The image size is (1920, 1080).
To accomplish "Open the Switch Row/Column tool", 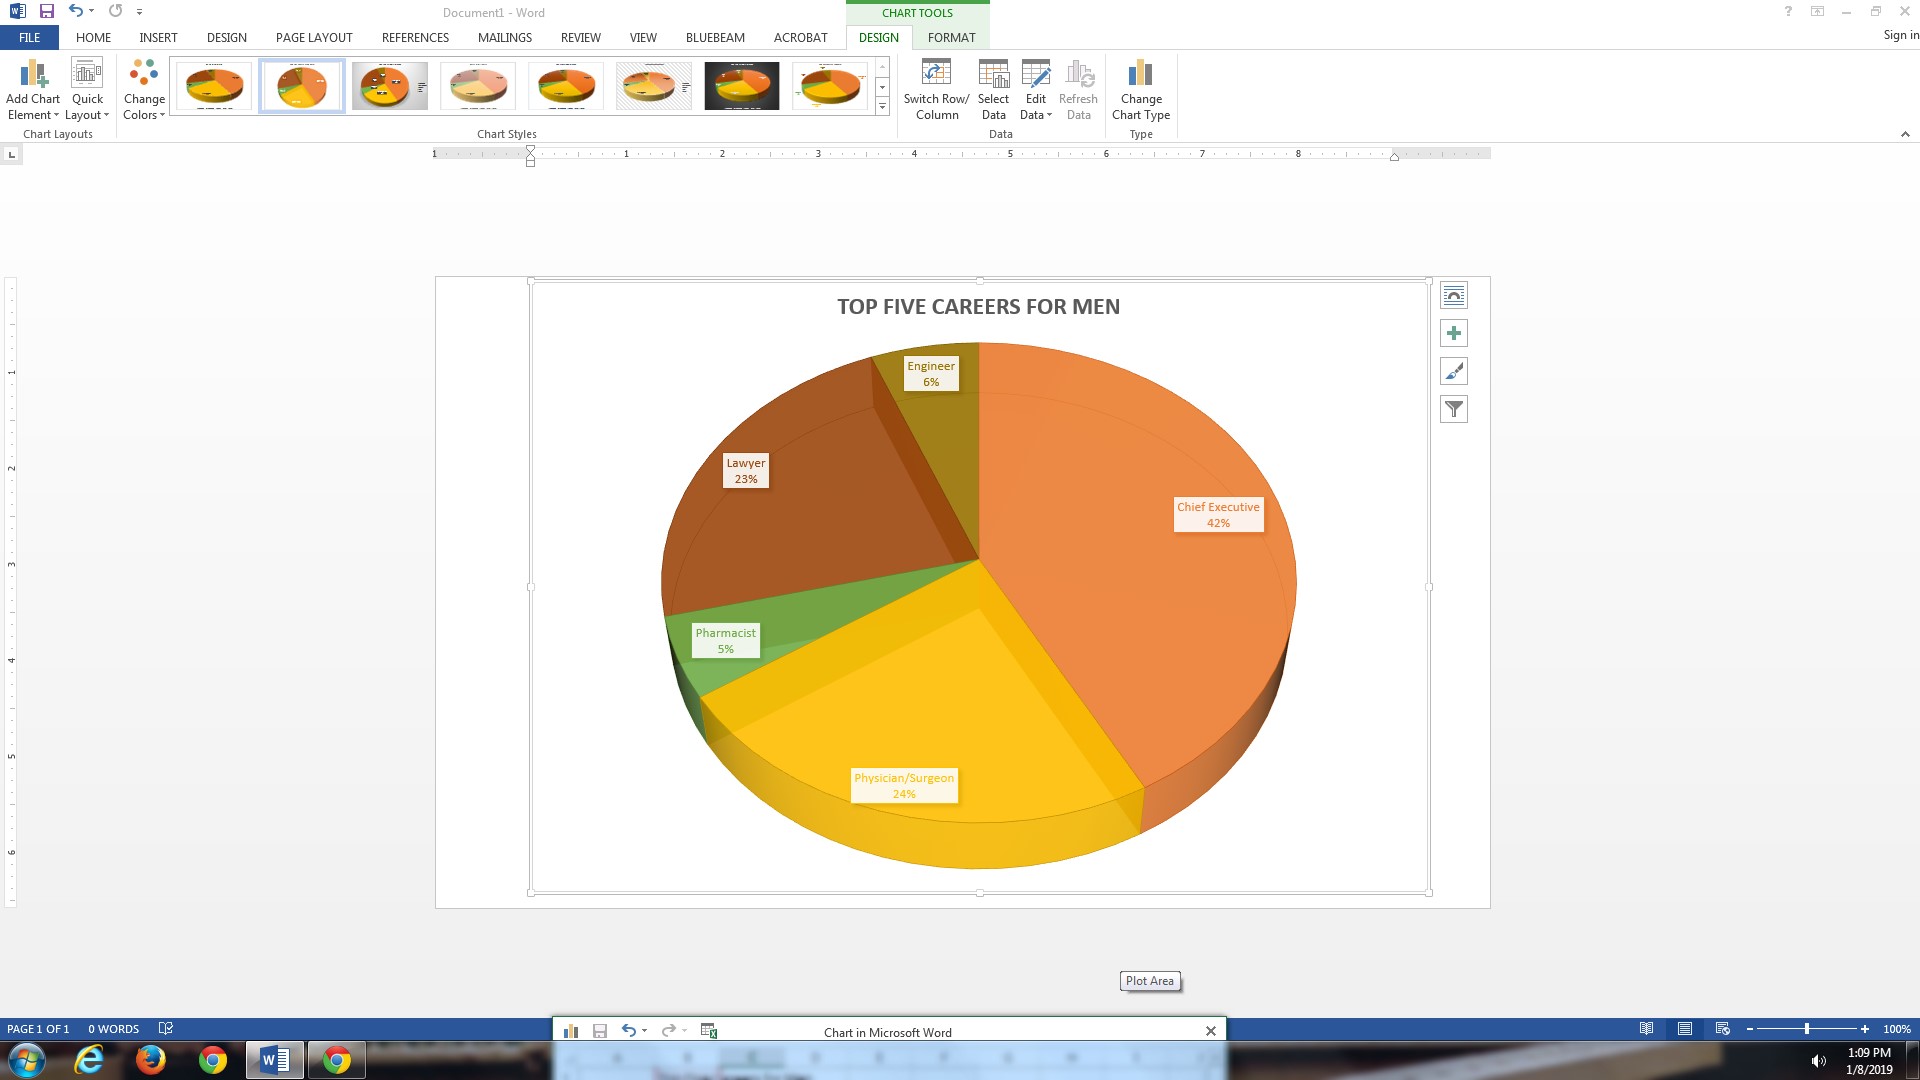I will (936, 75).
